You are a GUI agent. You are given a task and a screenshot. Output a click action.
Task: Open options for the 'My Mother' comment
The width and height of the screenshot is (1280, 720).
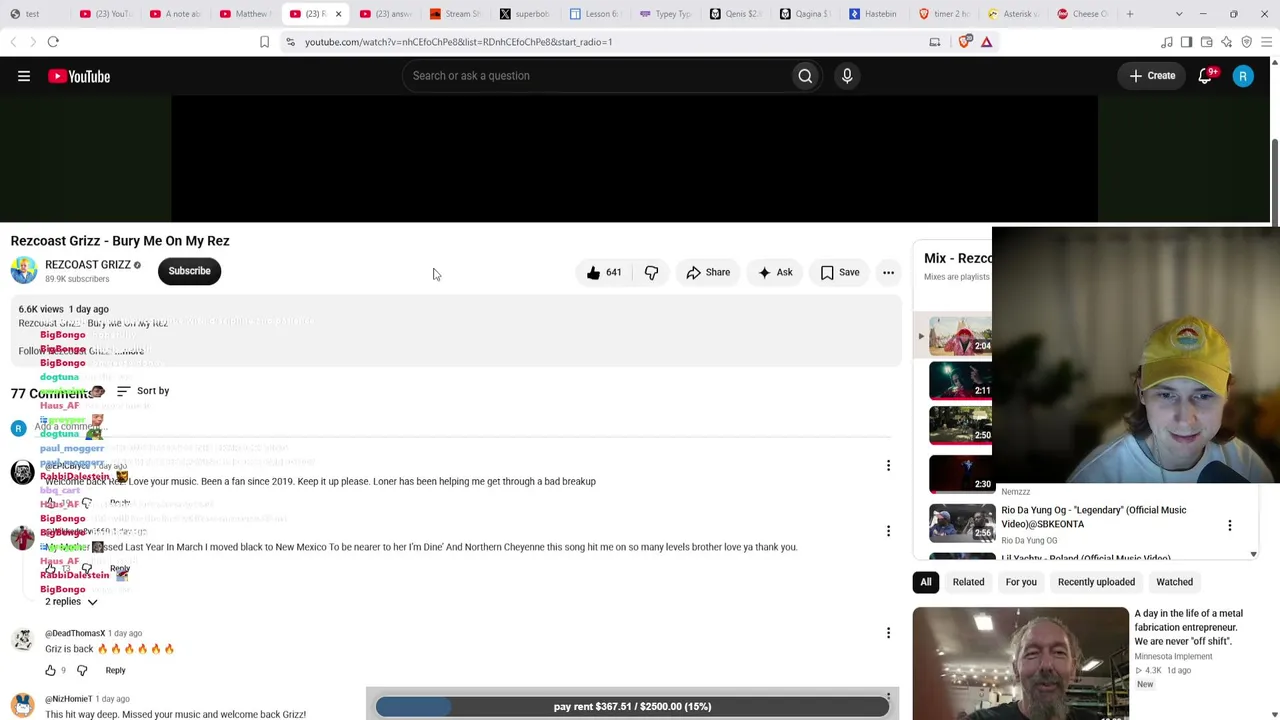pos(888,531)
